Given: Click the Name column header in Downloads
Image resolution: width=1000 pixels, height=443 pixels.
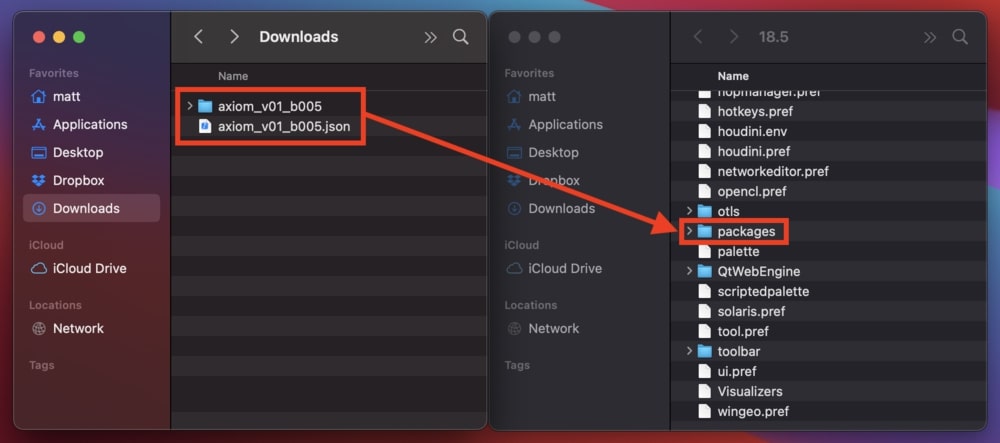Looking at the screenshot, I should [233, 76].
